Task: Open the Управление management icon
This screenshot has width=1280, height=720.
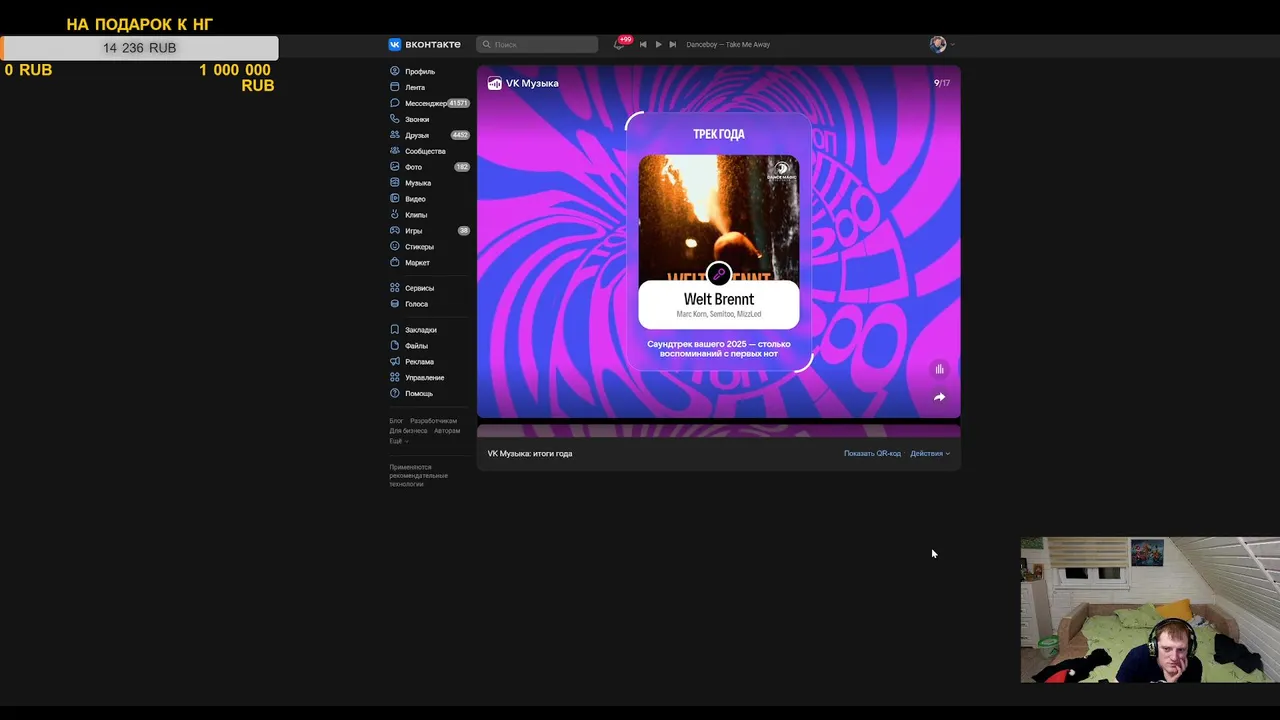Action: (x=395, y=378)
